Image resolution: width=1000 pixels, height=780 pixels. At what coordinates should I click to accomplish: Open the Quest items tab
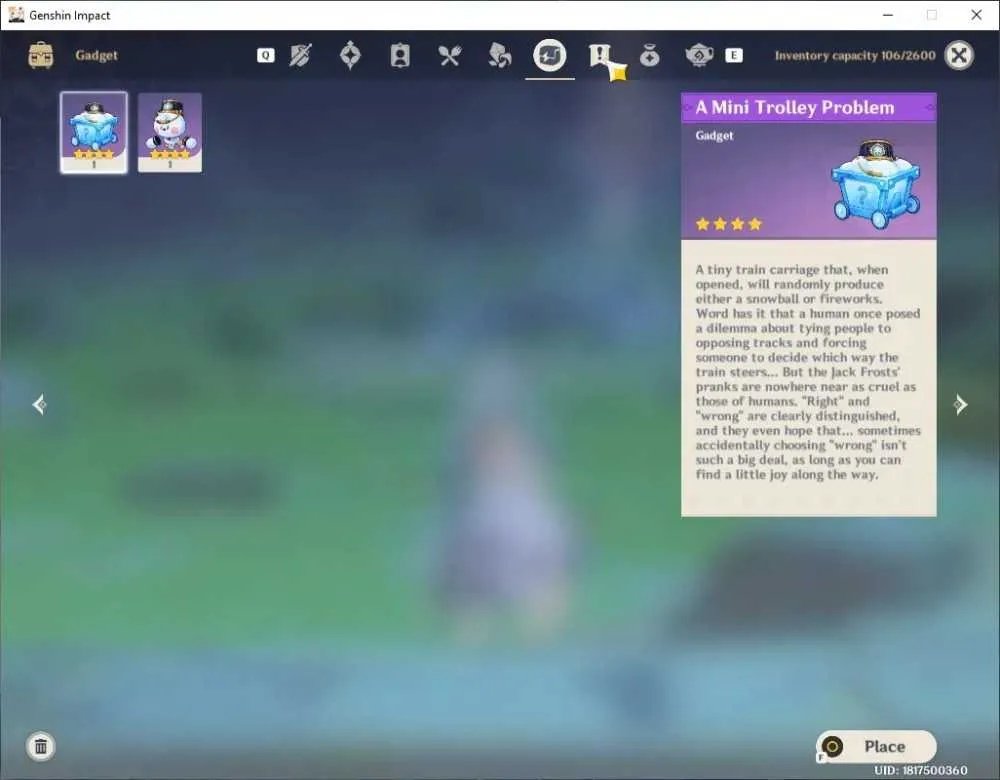599,55
